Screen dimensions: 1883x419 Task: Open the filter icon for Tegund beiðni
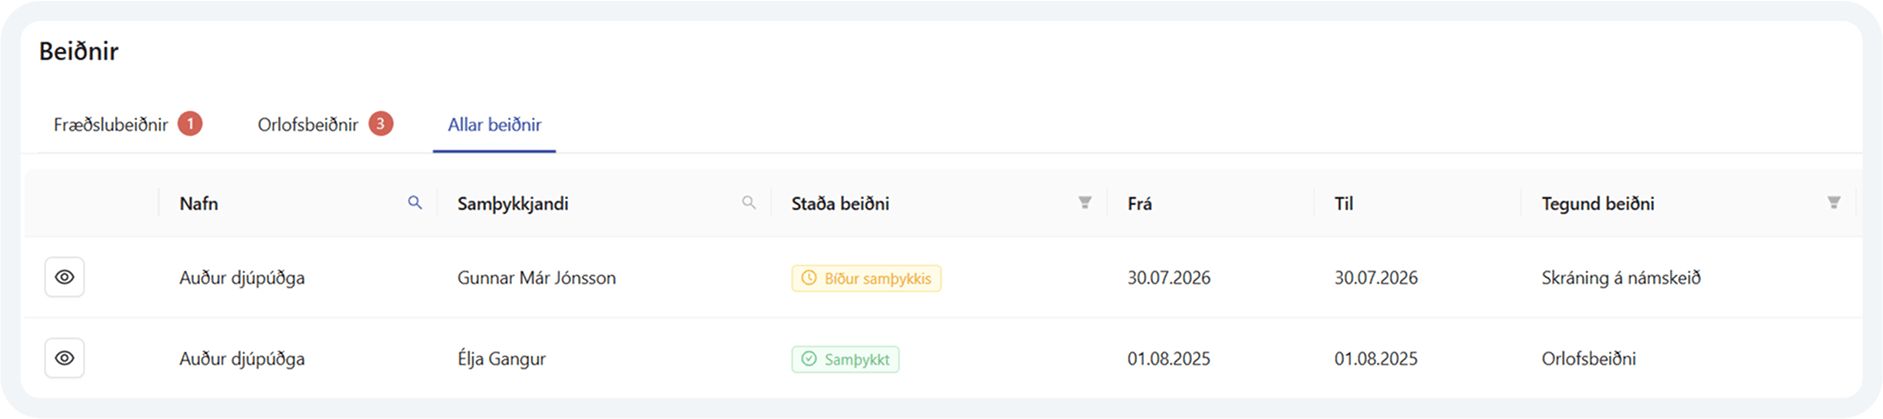click(1834, 203)
